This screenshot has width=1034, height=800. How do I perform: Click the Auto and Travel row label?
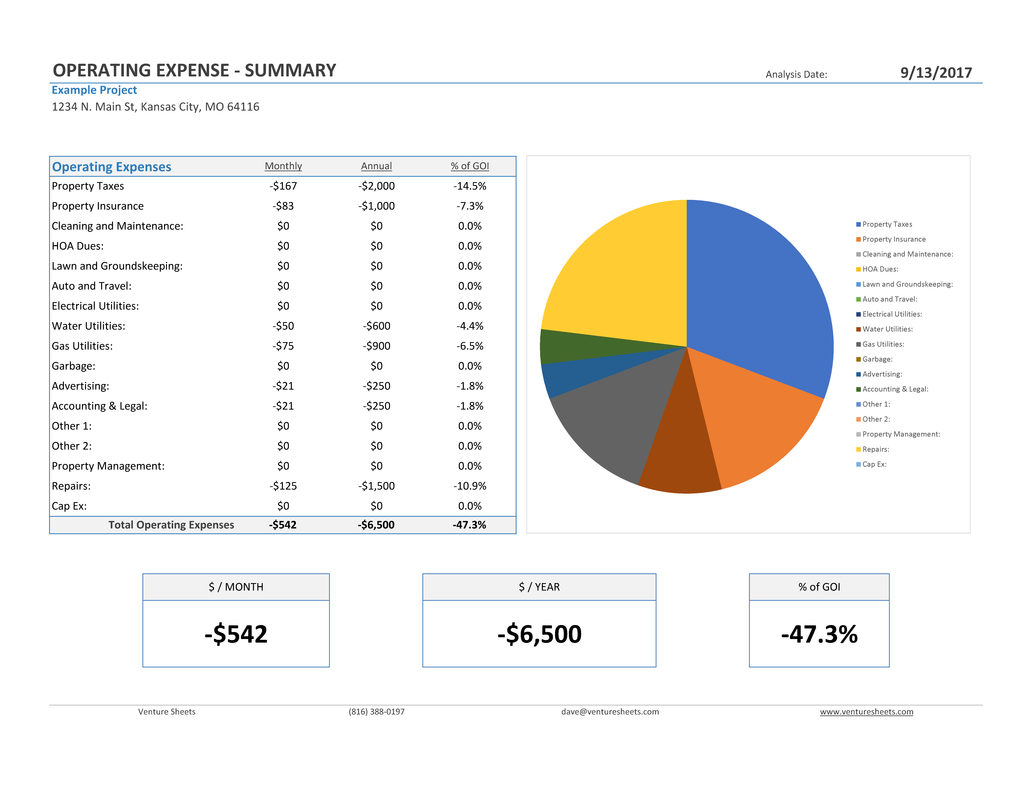point(92,286)
